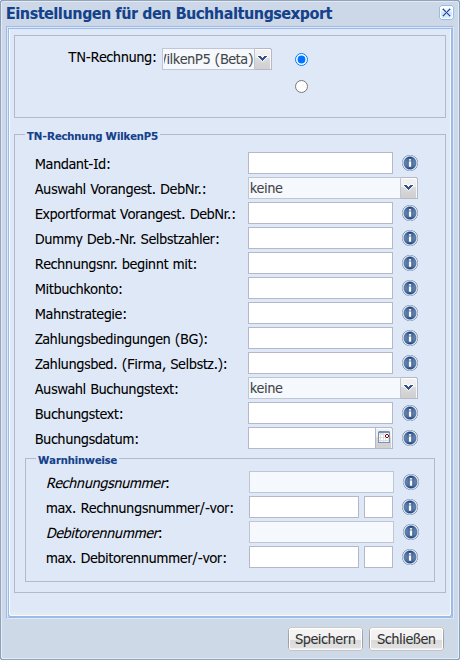Focus the Buchungstext input field
Viewport: 460px width, 660px height.
(320, 413)
